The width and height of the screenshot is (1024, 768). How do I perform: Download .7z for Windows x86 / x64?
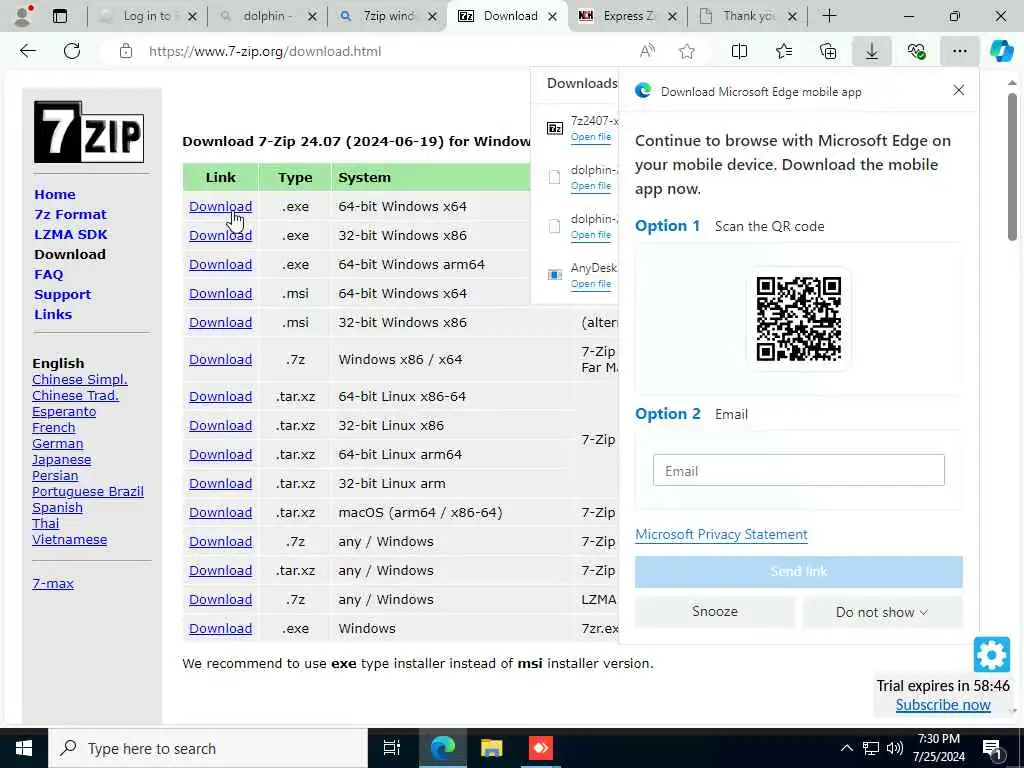pos(220,359)
